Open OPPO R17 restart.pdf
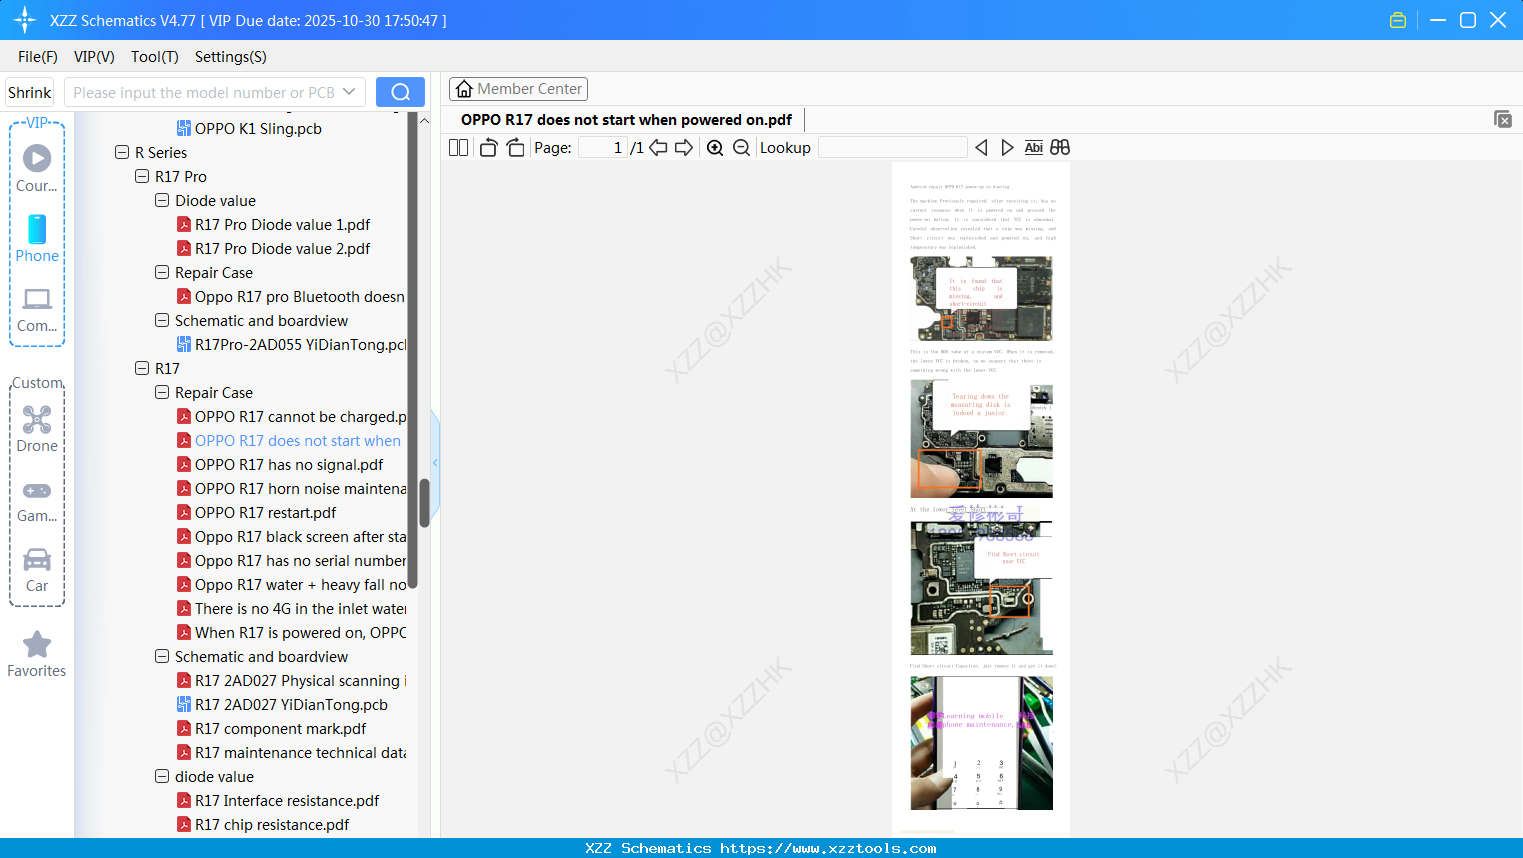1523x858 pixels. [x=265, y=513]
